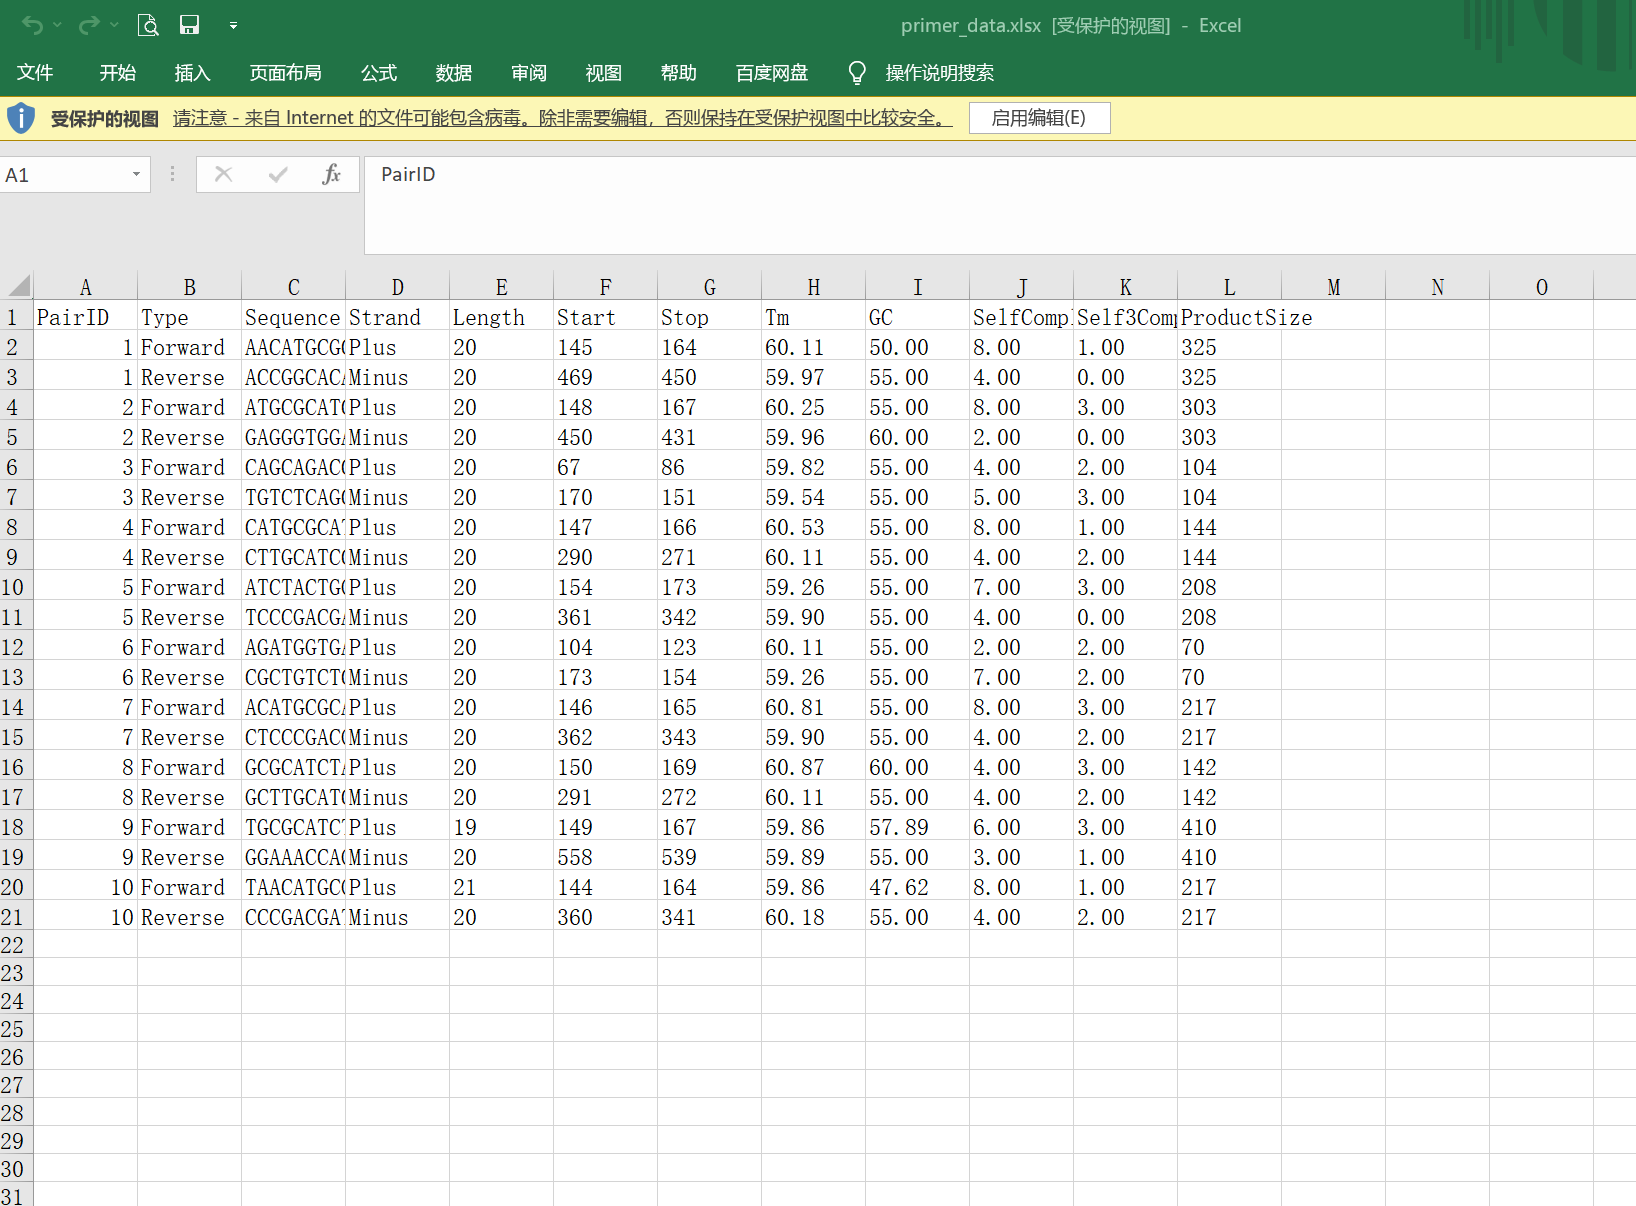Click the 启用编辑(E) button
The image size is (1636, 1206).
tap(1039, 118)
